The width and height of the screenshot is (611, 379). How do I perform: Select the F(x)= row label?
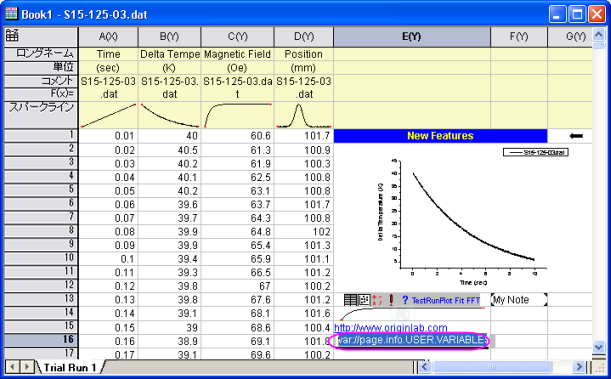(41, 94)
